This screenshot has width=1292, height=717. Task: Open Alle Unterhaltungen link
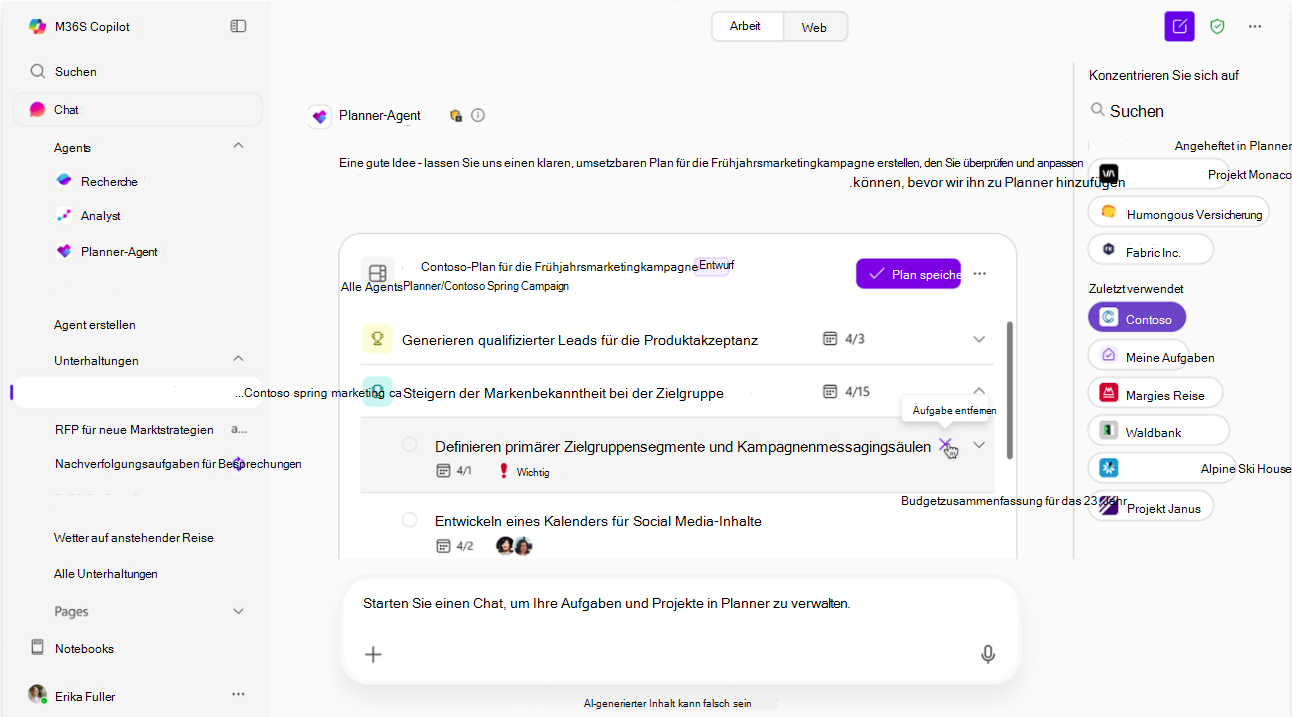click(105, 573)
